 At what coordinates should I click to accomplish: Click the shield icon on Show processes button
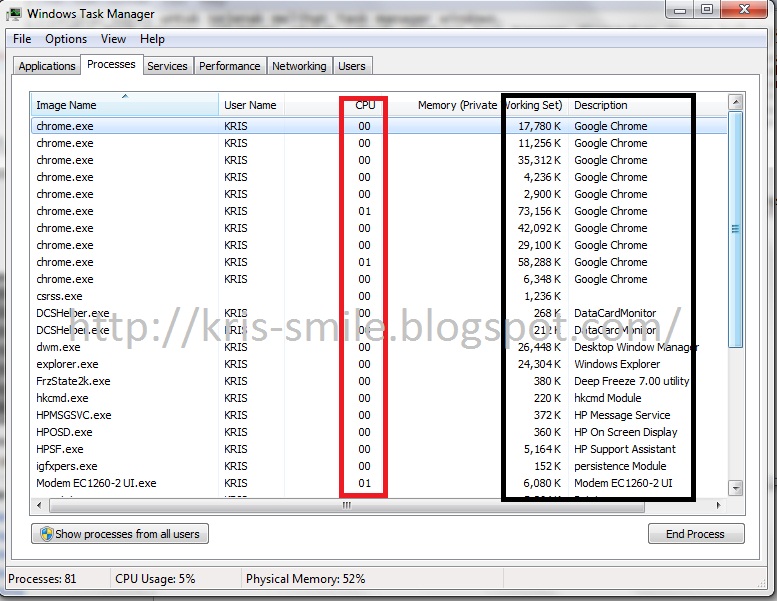(47, 534)
